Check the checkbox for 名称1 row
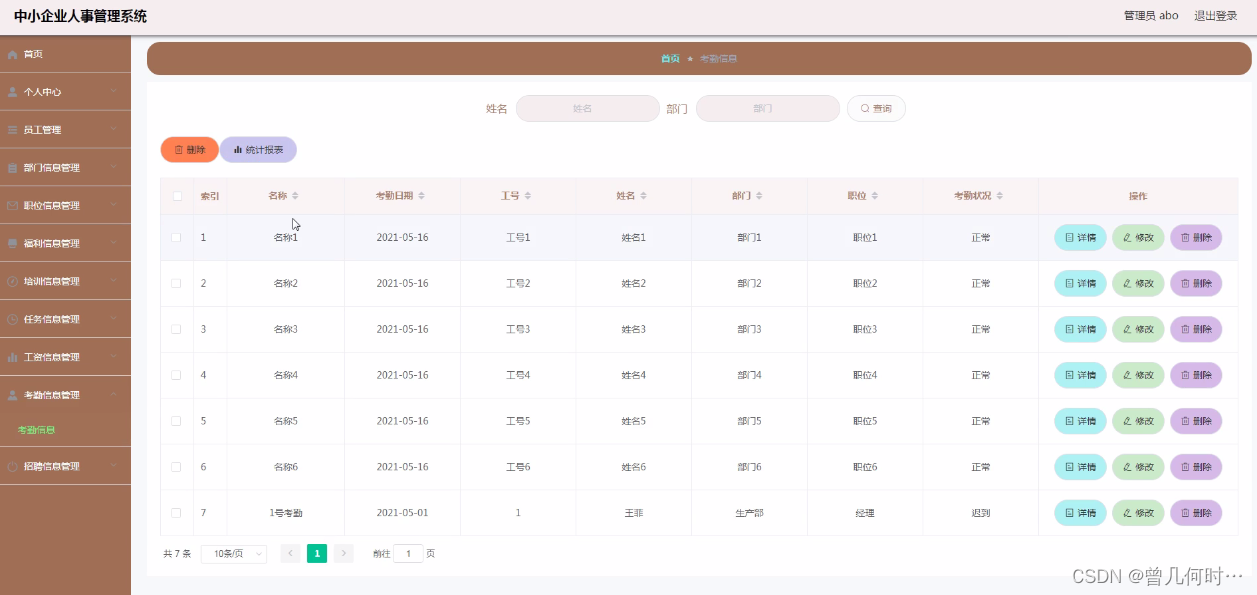 [x=176, y=237]
